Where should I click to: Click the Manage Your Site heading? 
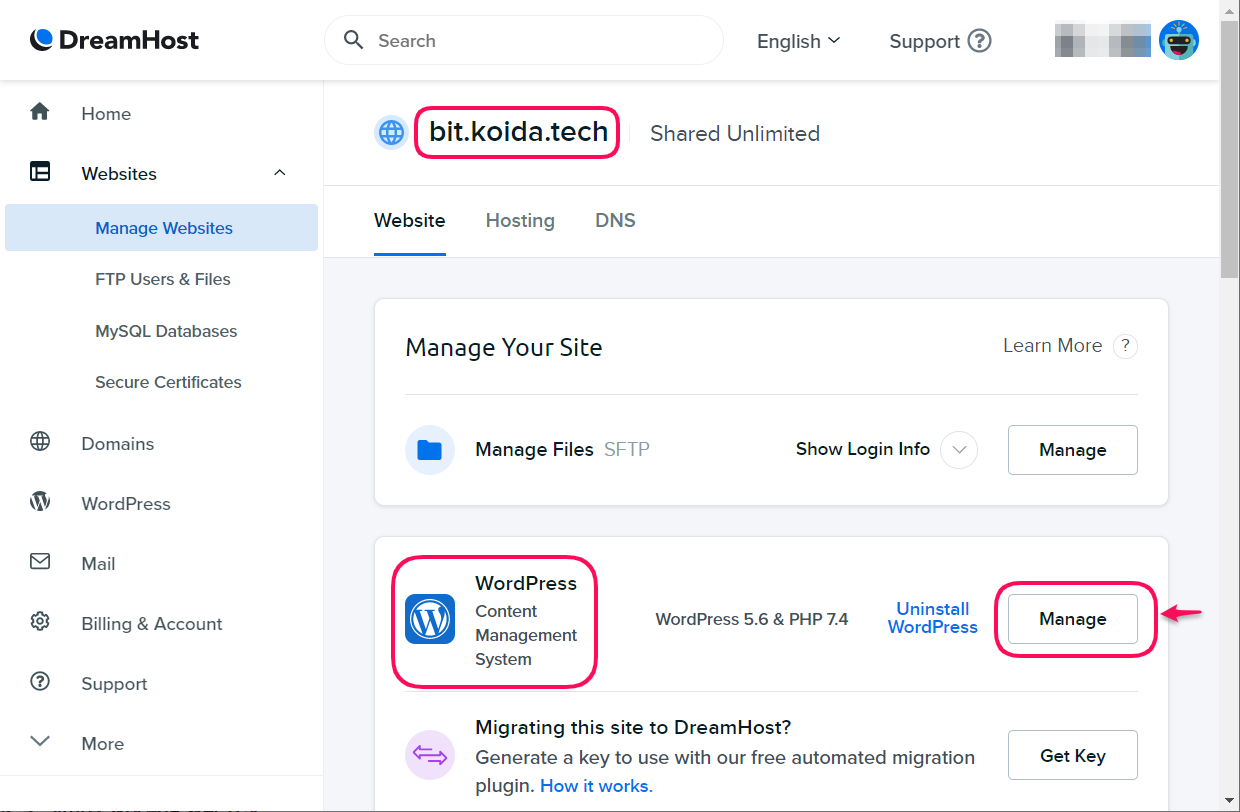coord(504,348)
